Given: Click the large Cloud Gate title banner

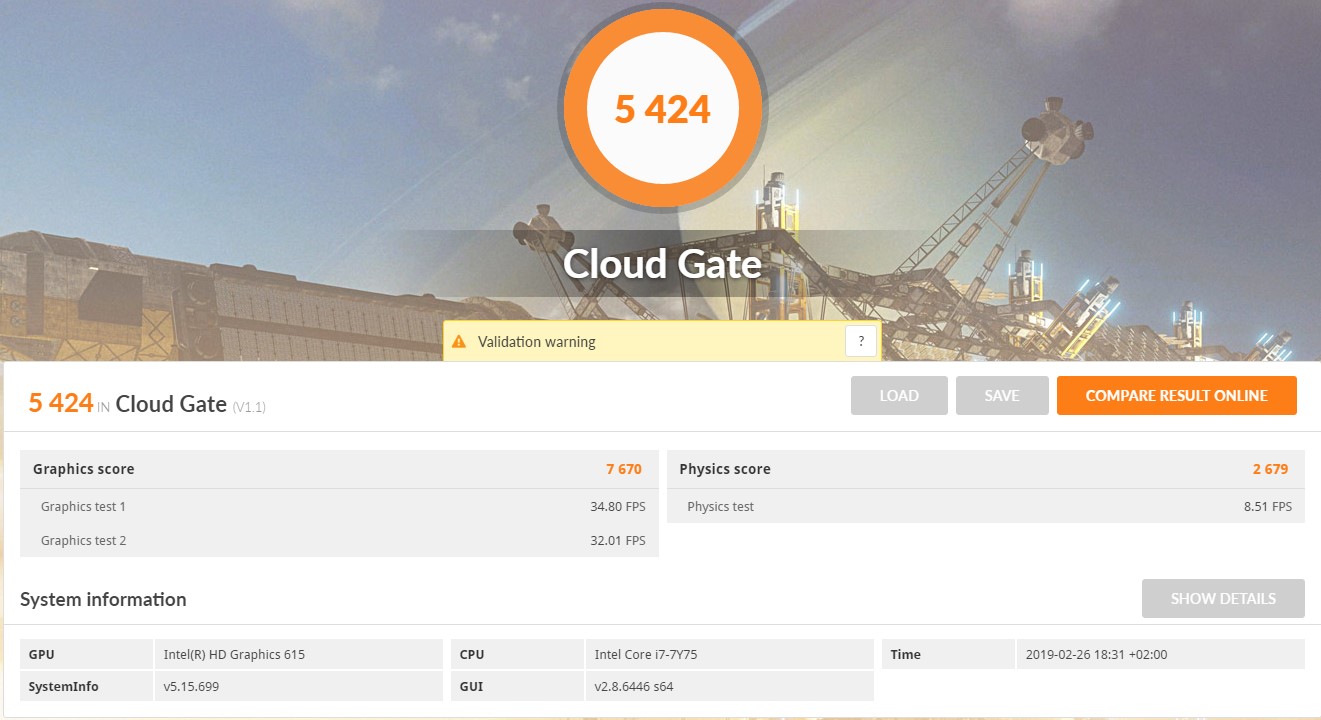Looking at the screenshot, I should [662, 264].
